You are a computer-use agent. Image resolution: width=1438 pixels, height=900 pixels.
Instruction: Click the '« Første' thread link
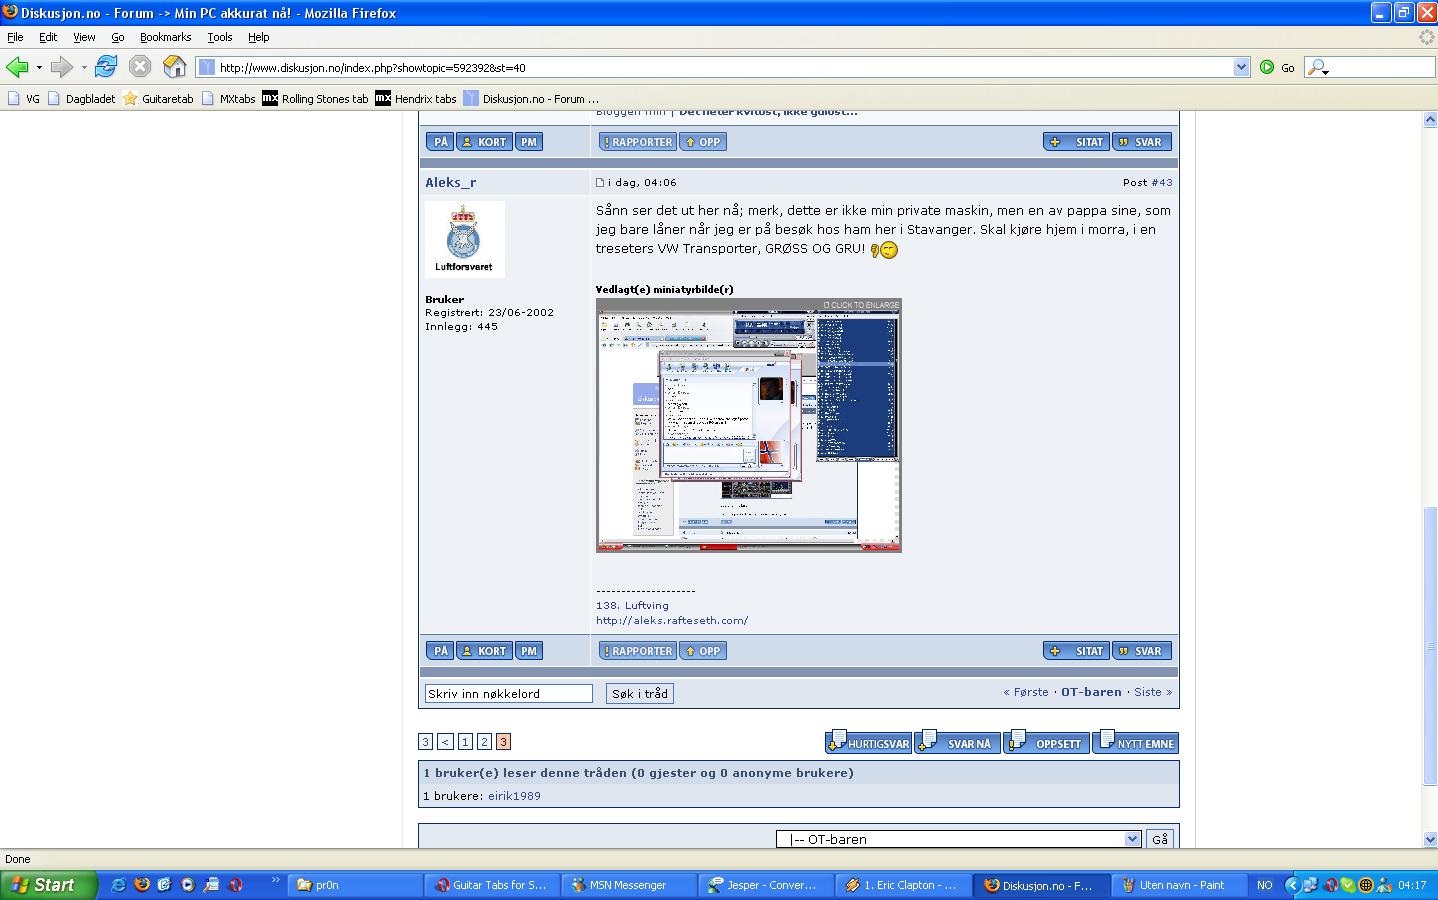point(1026,692)
